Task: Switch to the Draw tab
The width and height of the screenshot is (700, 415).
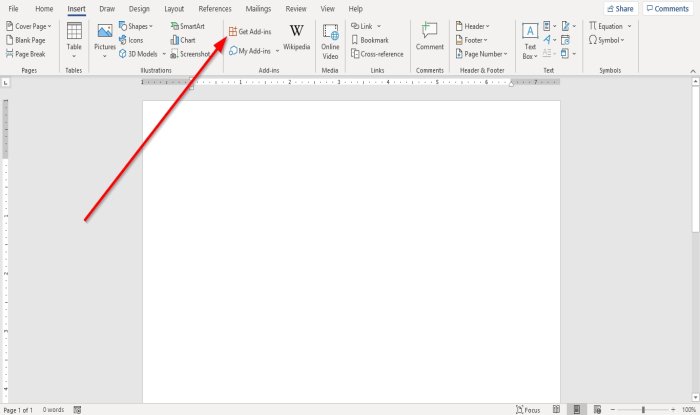Action: pyautogui.click(x=107, y=8)
